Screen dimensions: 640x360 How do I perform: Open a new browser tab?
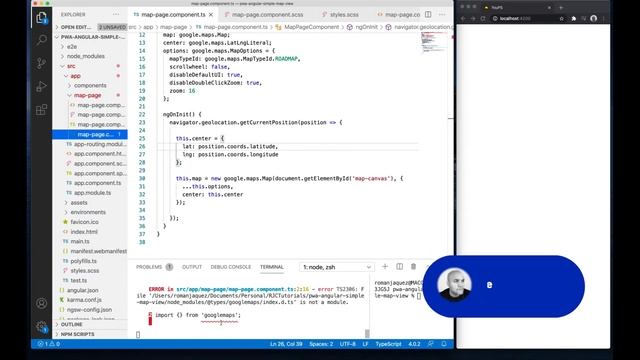(561, 7)
